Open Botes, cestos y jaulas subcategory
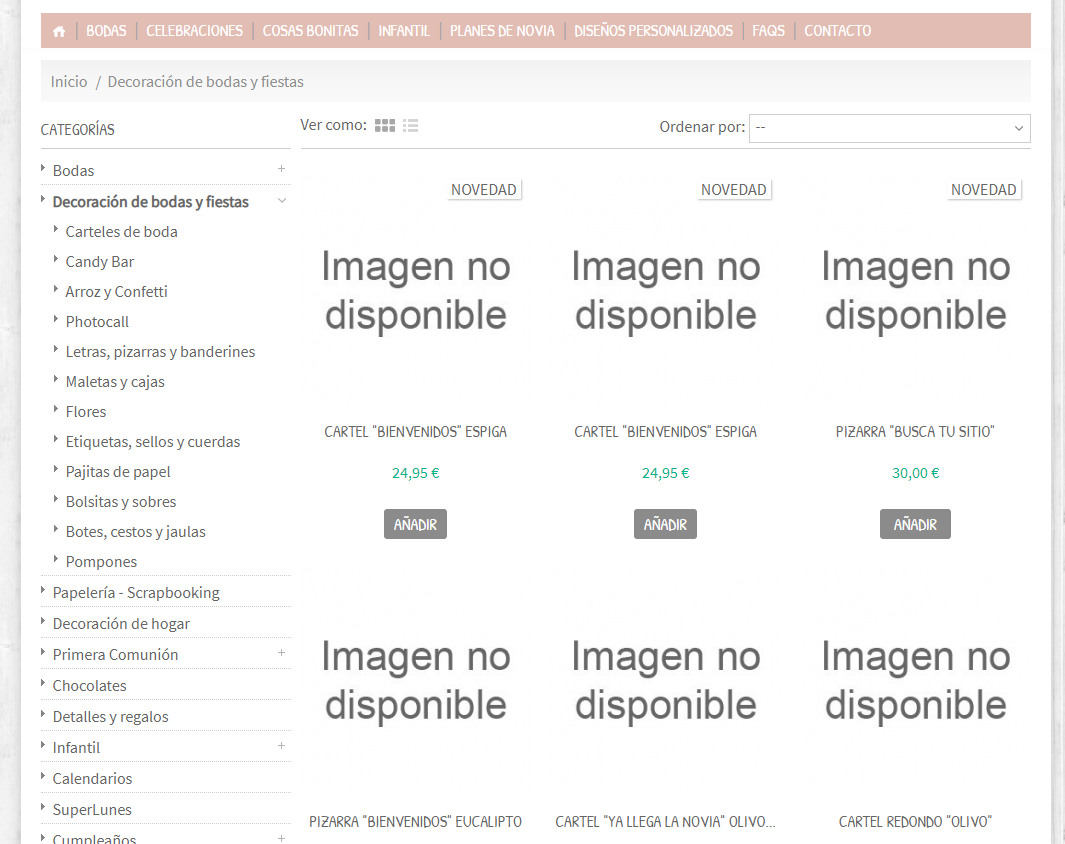Viewport: 1065px width, 844px height. tap(135, 532)
